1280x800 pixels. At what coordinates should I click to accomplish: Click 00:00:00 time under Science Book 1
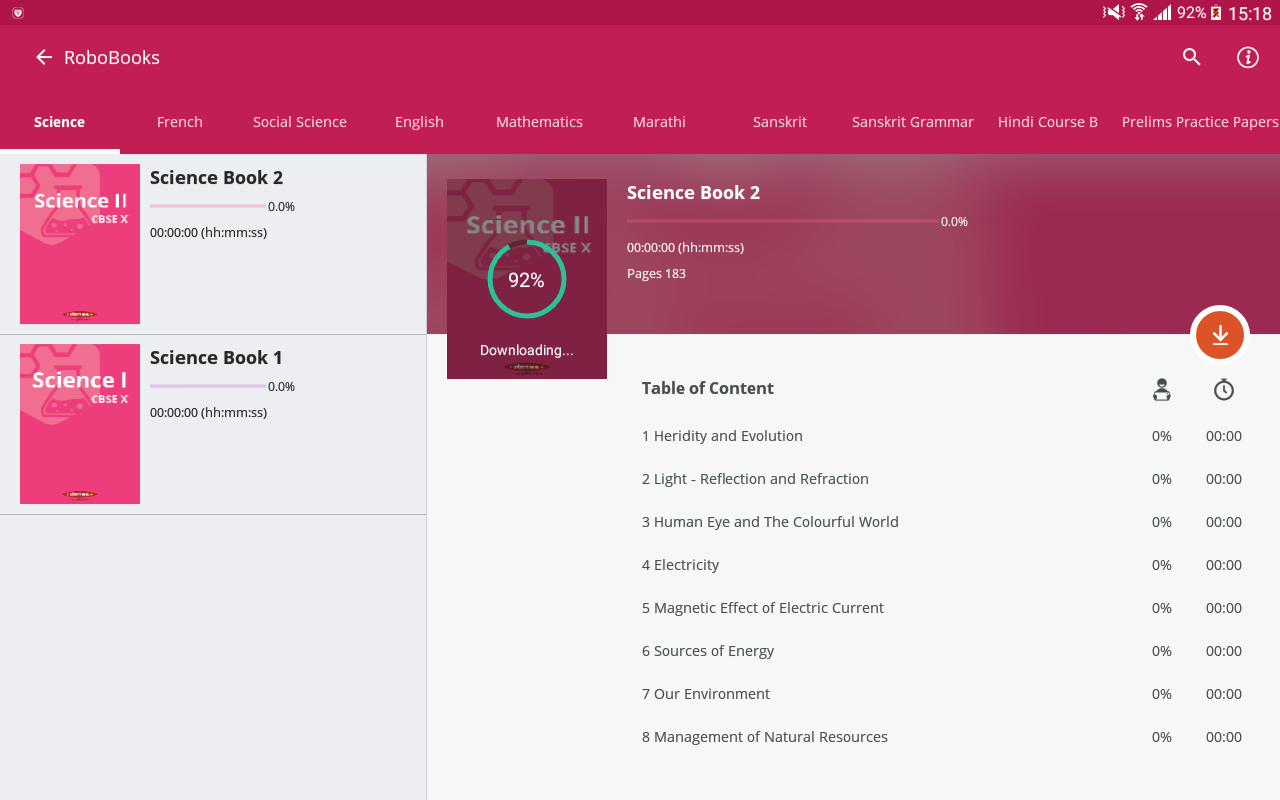[x=208, y=412]
